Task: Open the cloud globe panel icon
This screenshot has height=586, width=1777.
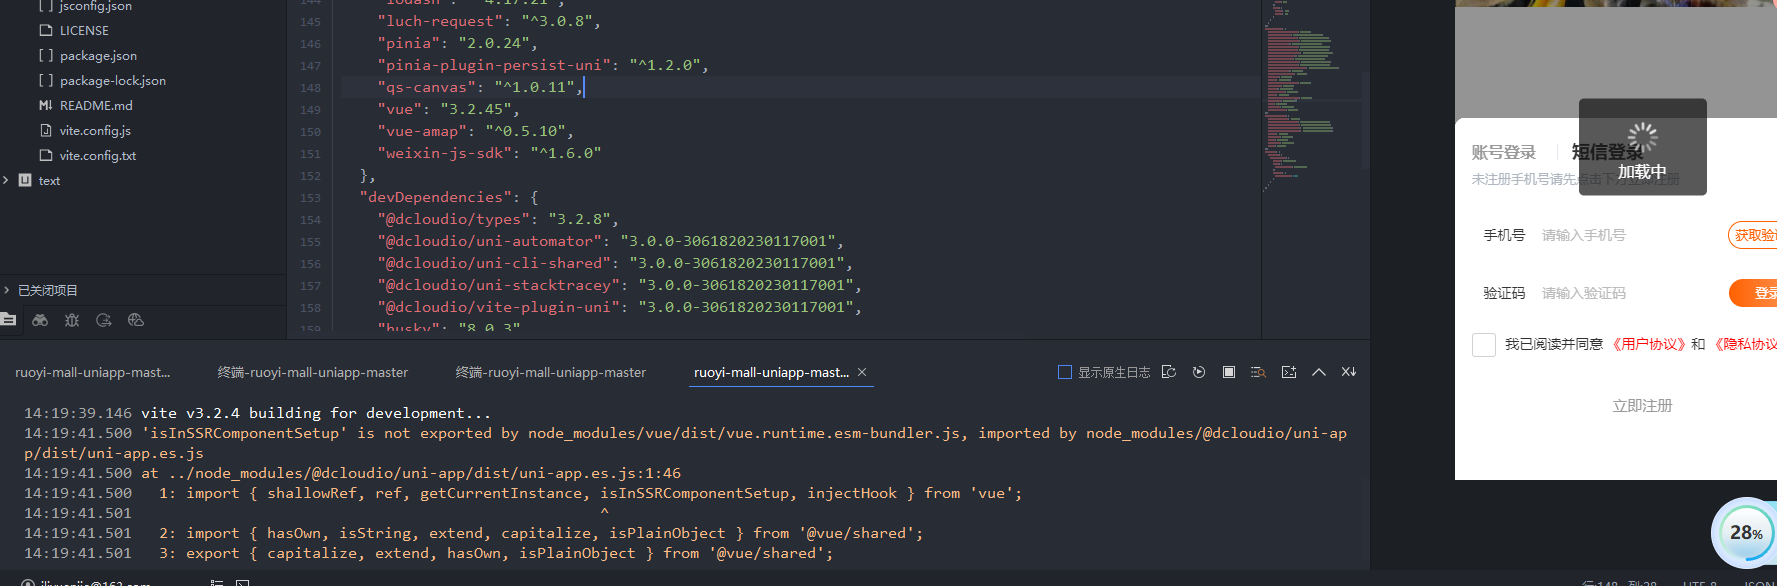Action: pyautogui.click(x=136, y=320)
